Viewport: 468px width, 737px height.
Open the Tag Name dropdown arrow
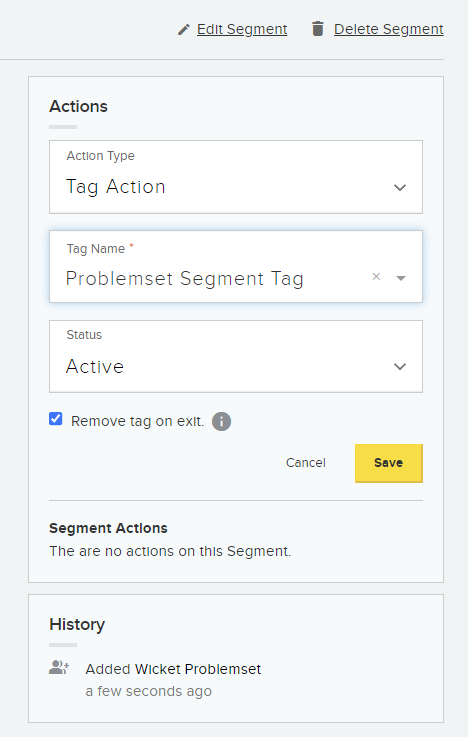pos(401,278)
